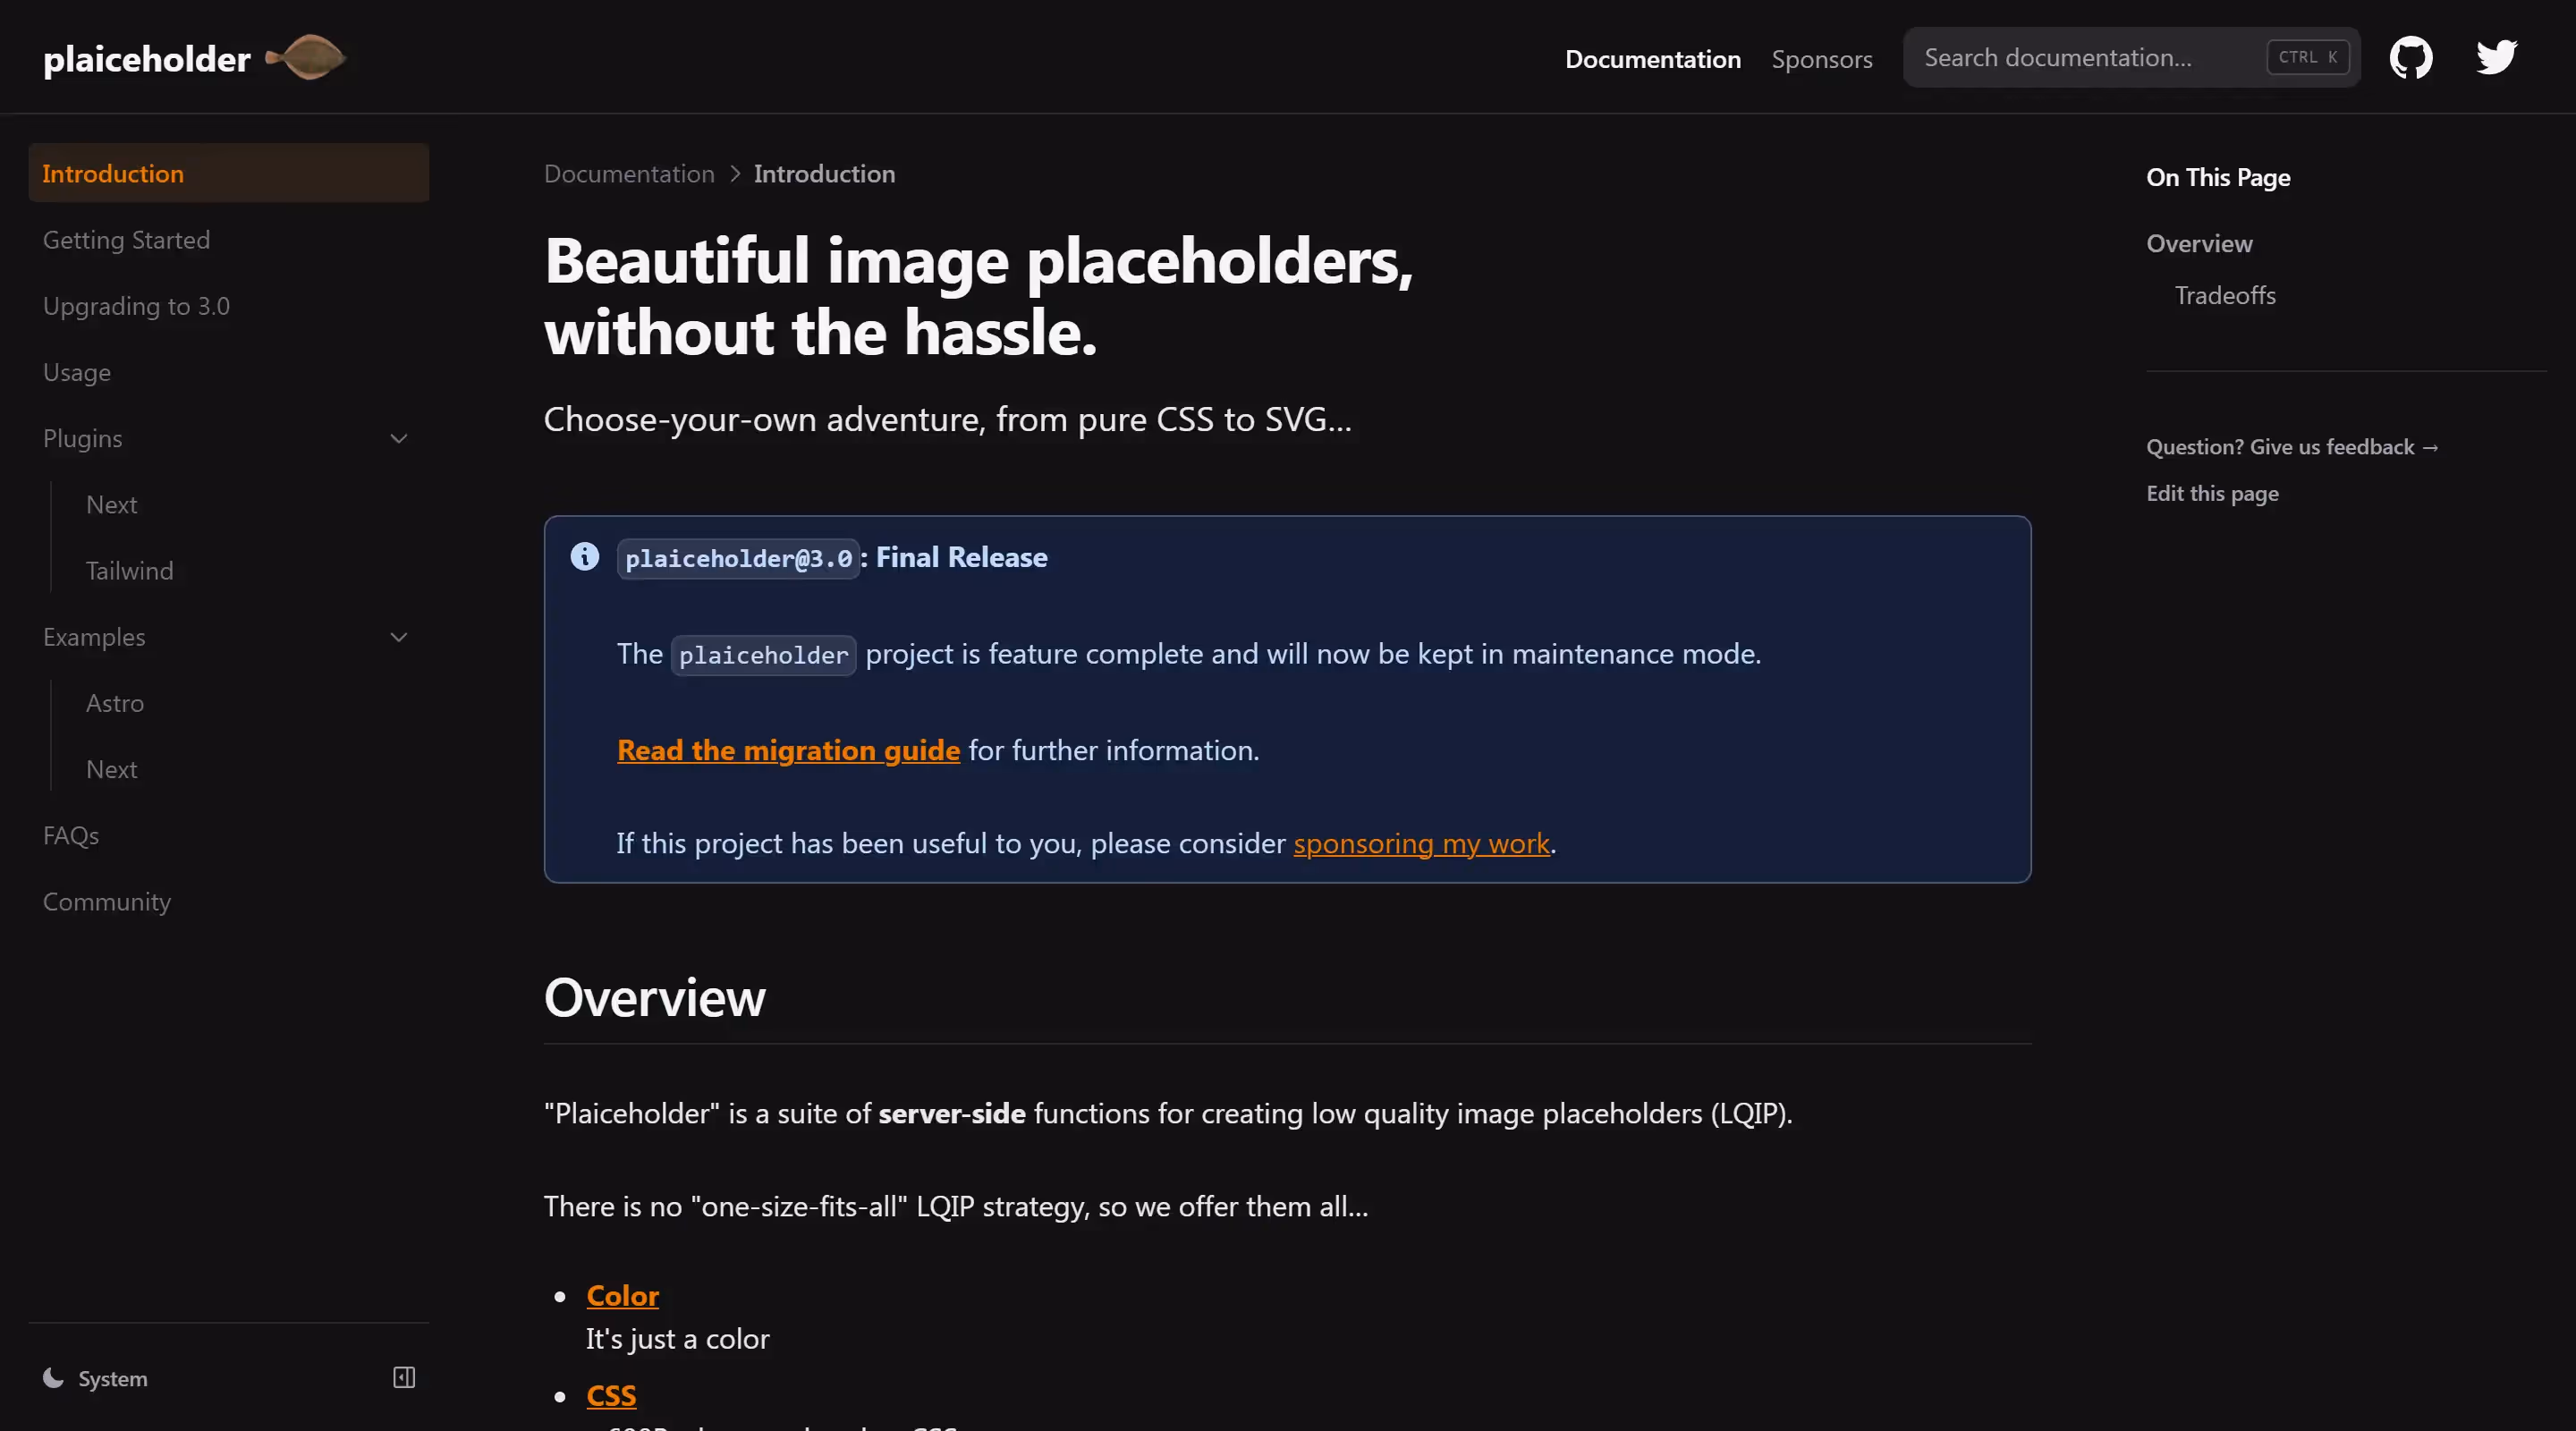Viewport: 2576px width, 1431px height.
Task: Open the Astro example page
Action: (115, 703)
